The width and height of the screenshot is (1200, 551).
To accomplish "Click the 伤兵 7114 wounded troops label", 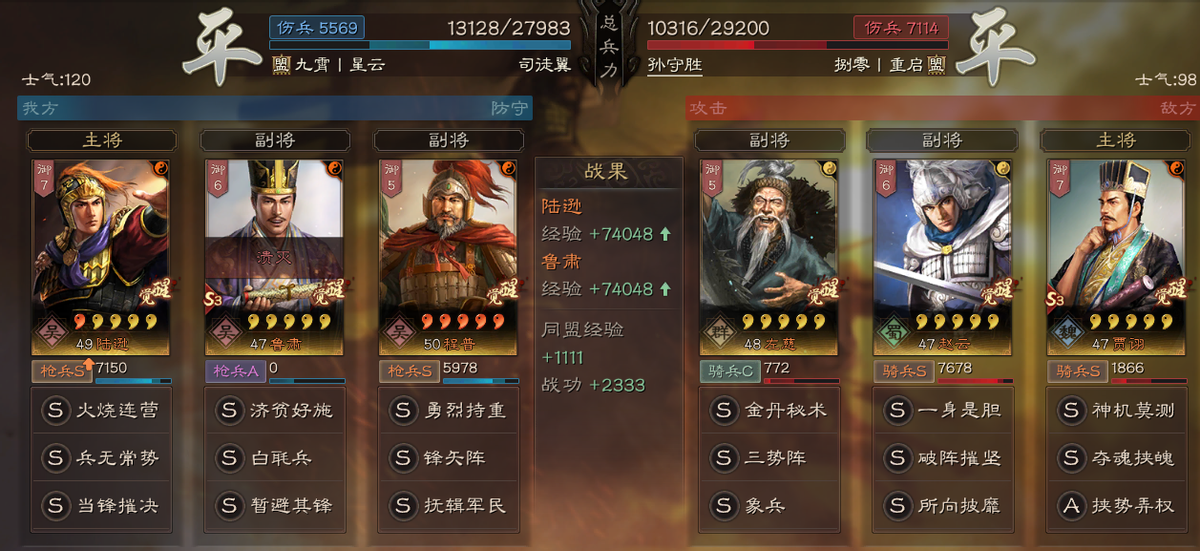I will pyautogui.click(x=901, y=28).
